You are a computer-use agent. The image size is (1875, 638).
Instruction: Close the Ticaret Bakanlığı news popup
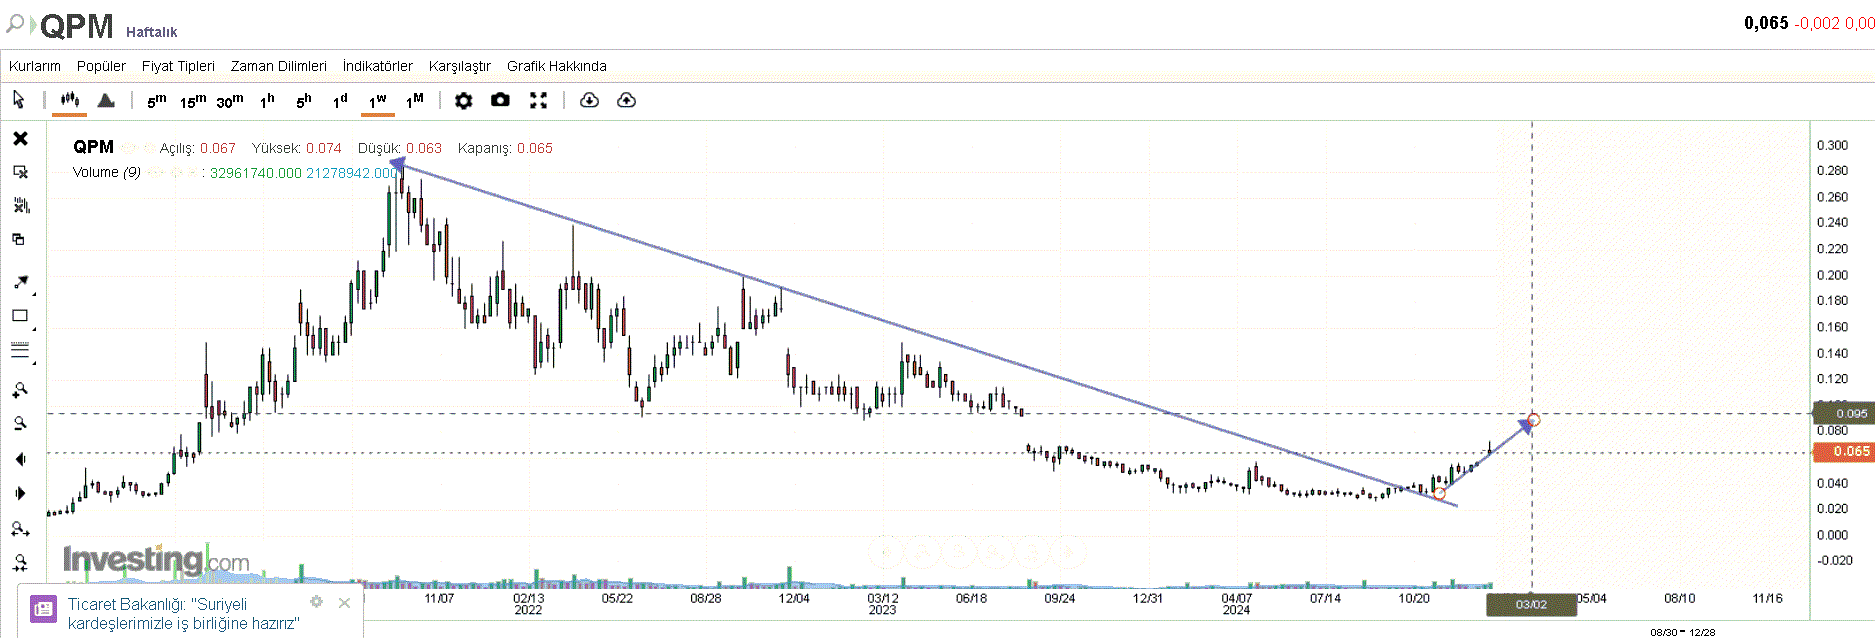(344, 603)
